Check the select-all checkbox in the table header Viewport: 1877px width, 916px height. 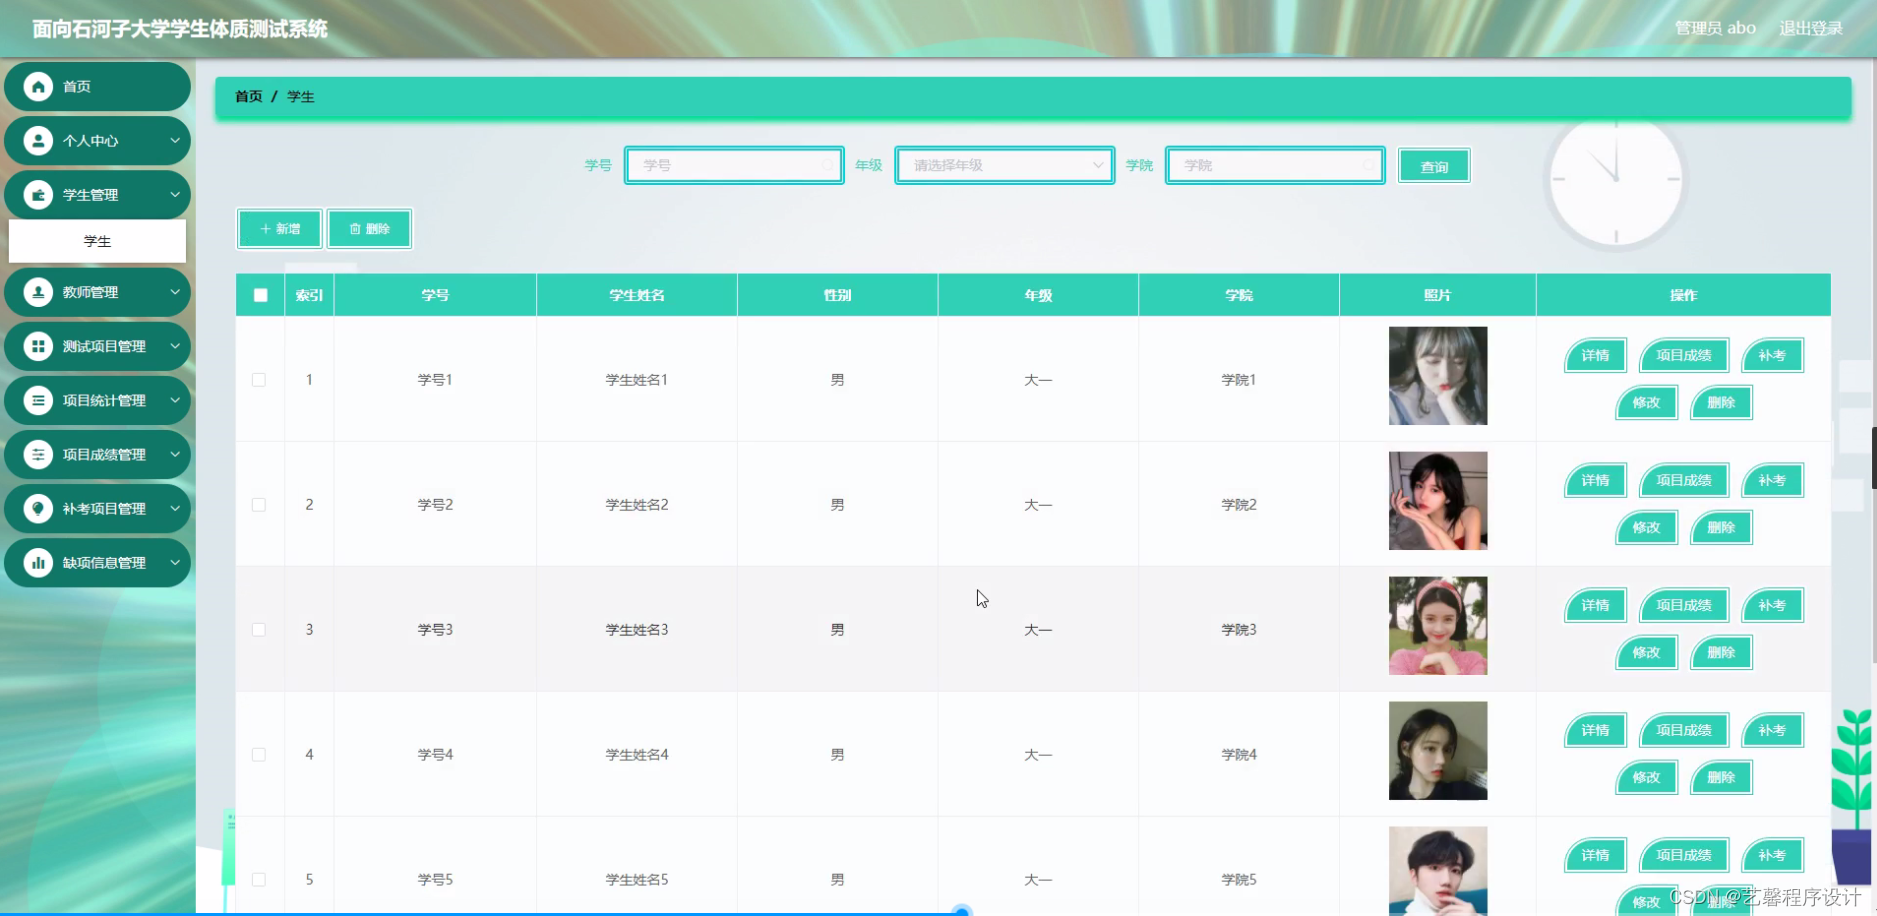coord(259,294)
